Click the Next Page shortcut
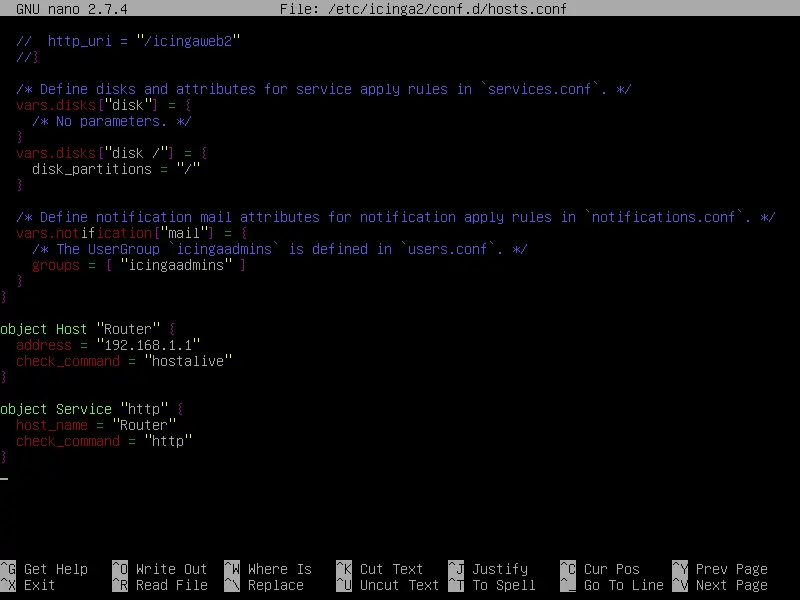The image size is (800, 600). click(731, 585)
